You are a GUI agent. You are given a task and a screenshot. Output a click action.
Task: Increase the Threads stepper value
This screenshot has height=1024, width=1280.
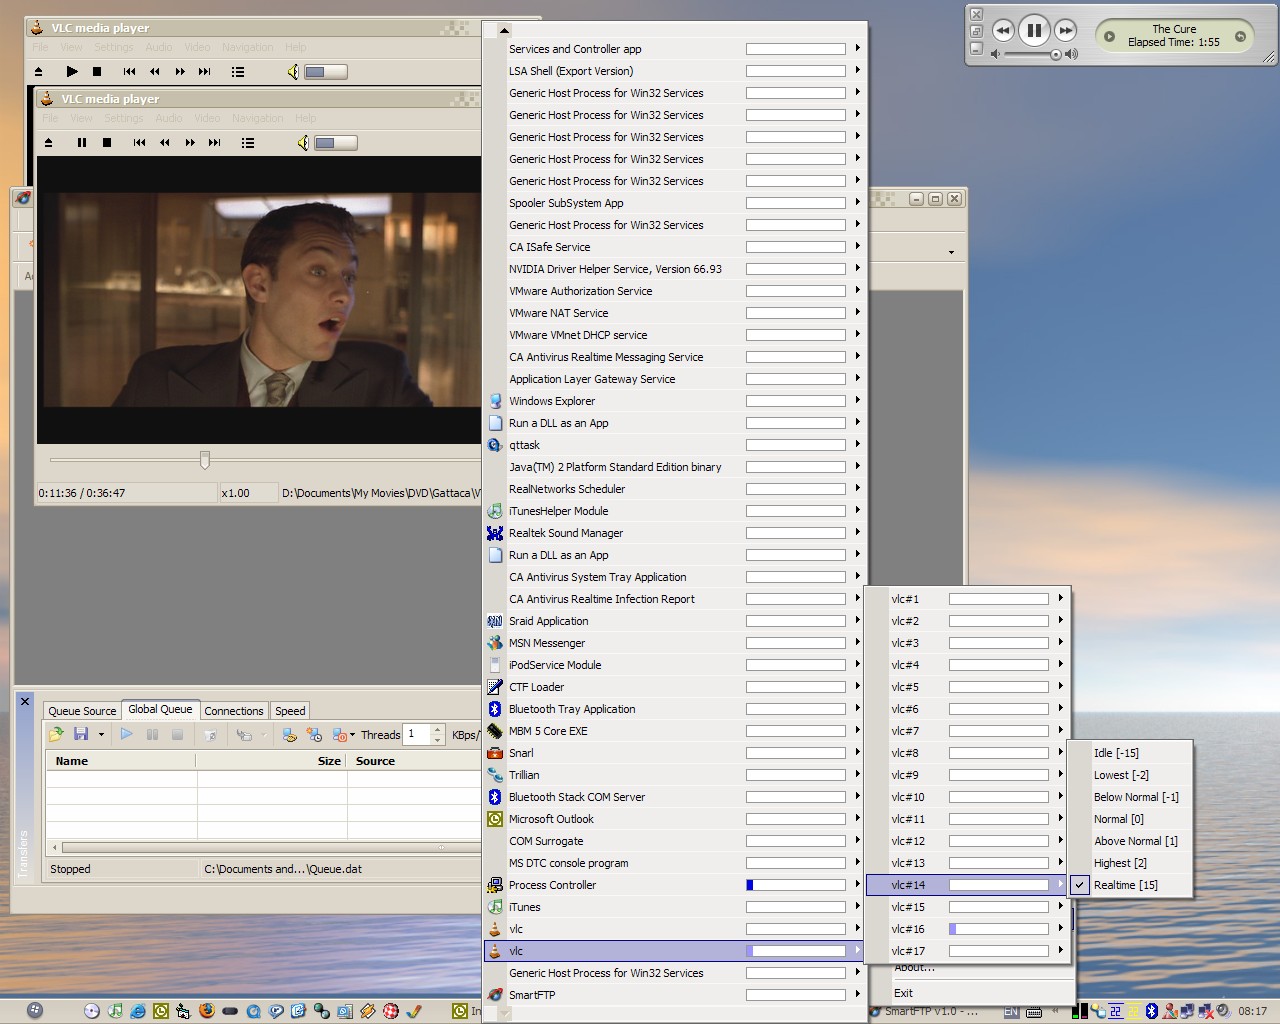(x=437, y=729)
